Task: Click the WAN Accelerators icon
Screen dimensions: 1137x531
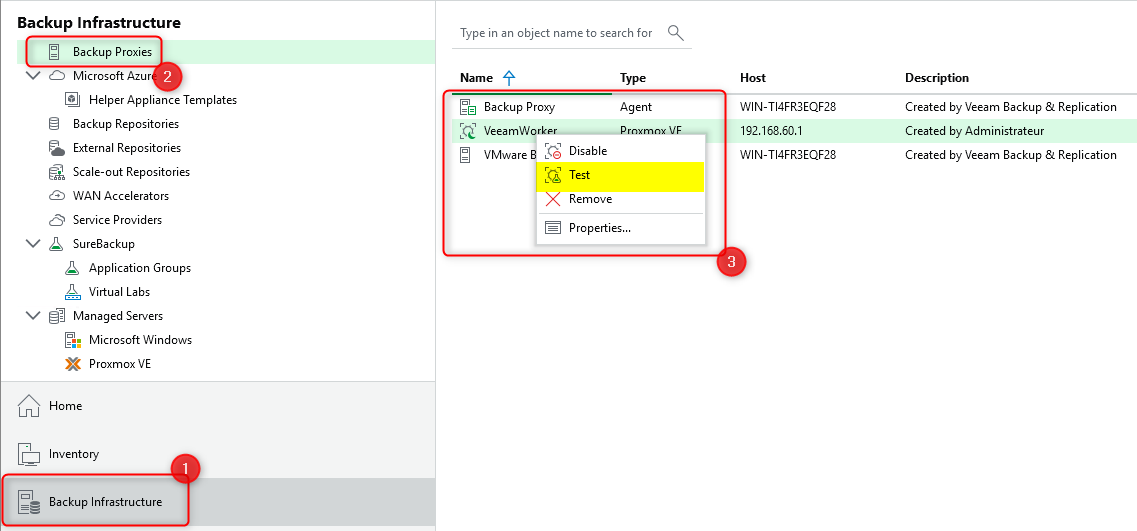Action: pos(57,196)
